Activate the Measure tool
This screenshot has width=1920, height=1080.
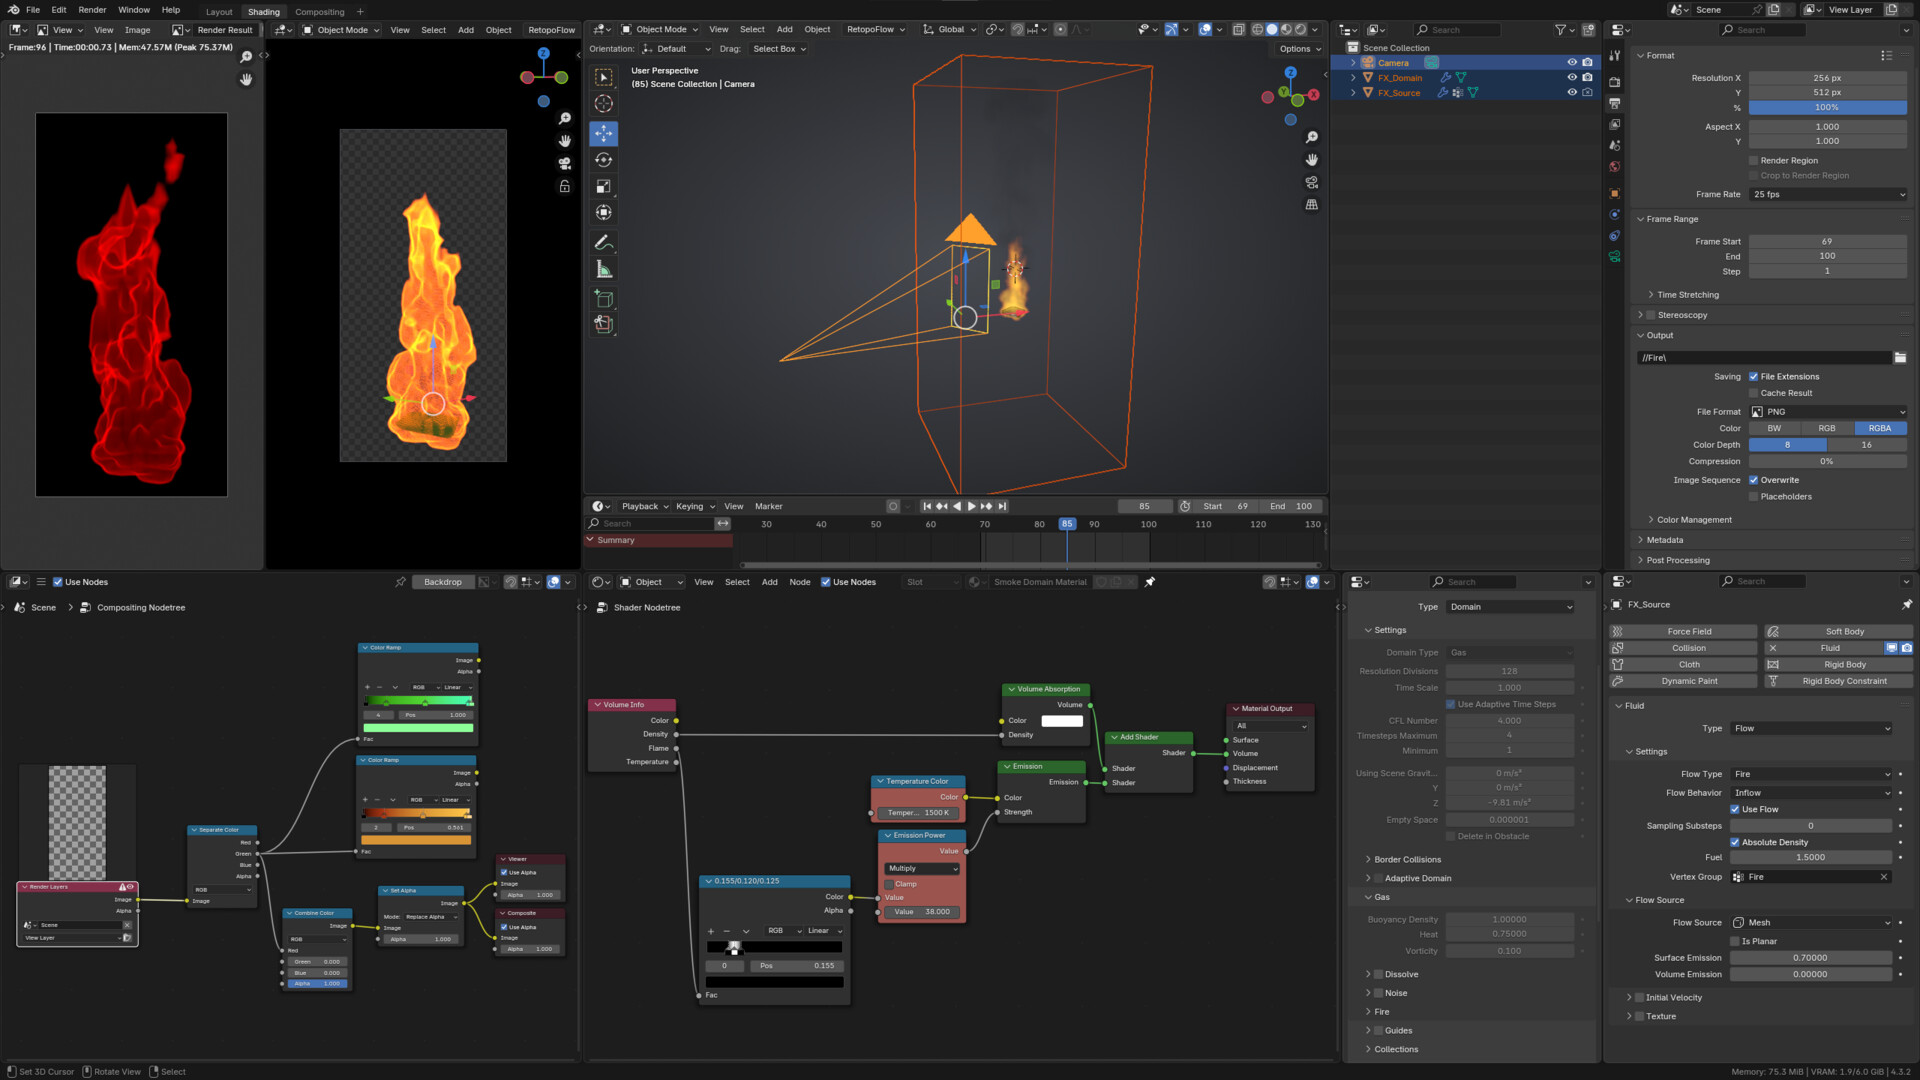pyautogui.click(x=604, y=268)
